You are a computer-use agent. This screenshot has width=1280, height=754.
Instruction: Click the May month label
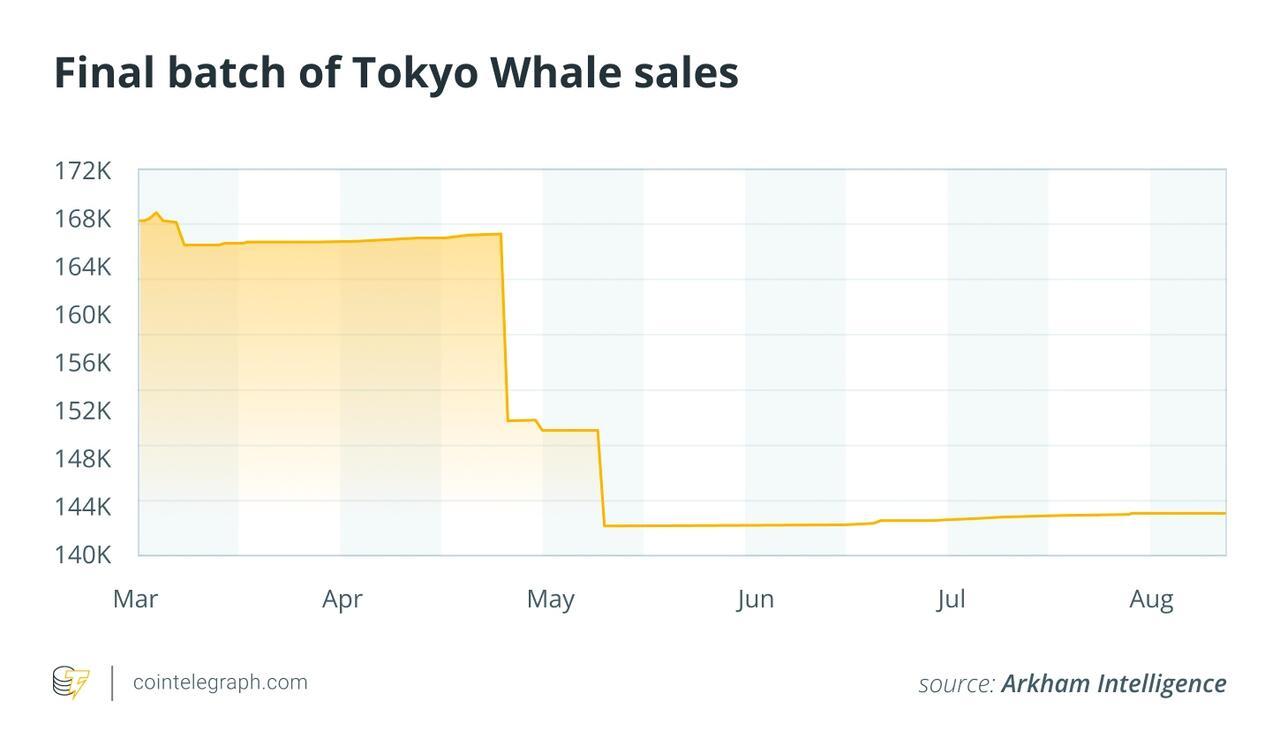coord(550,599)
